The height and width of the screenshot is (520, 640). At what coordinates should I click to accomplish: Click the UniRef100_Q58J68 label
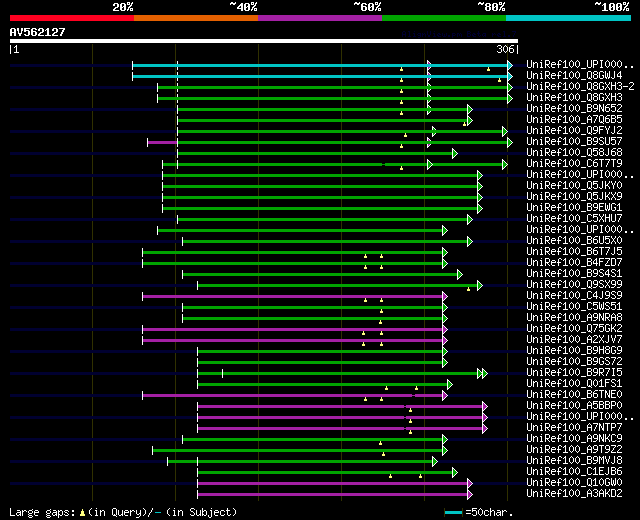[574, 152]
